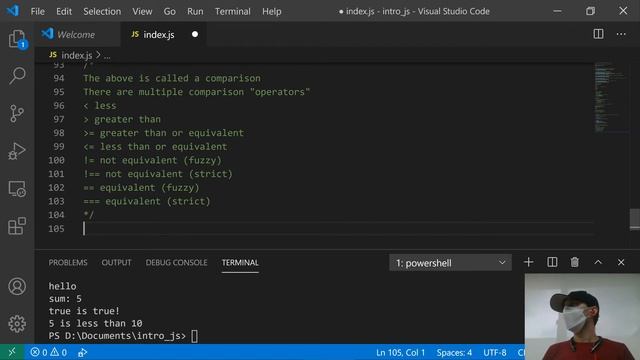Select the index.js editor tab
Image resolution: width=640 pixels, height=360 pixels.
[163, 34]
